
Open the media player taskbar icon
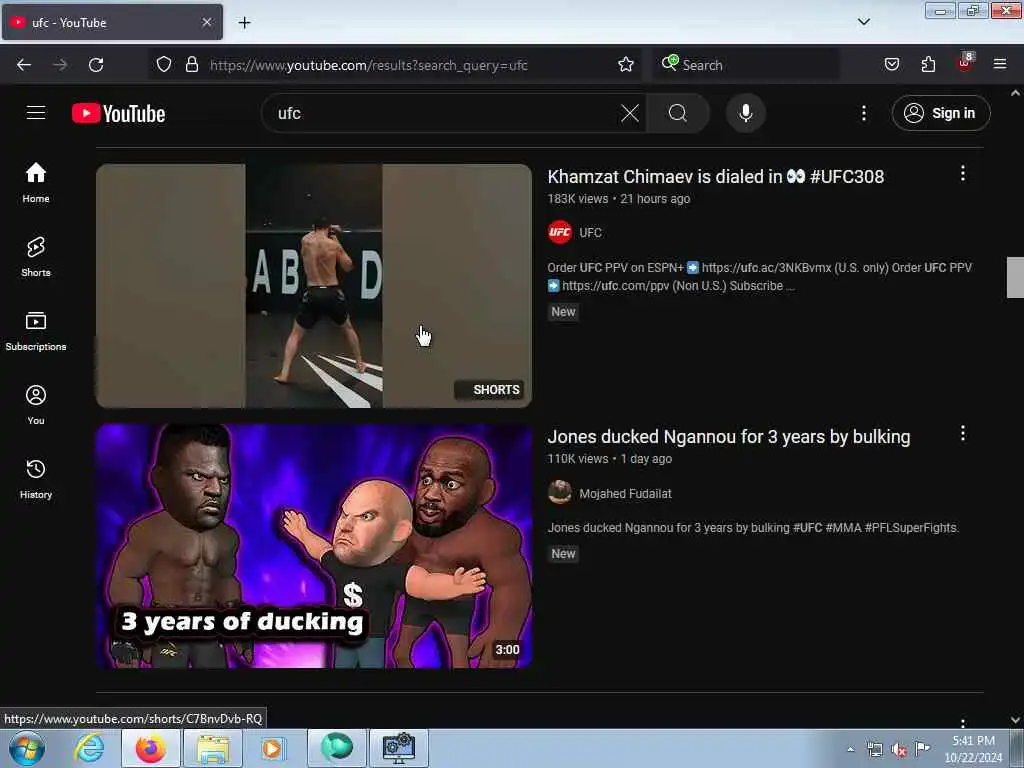pyautogui.click(x=272, y=748)
